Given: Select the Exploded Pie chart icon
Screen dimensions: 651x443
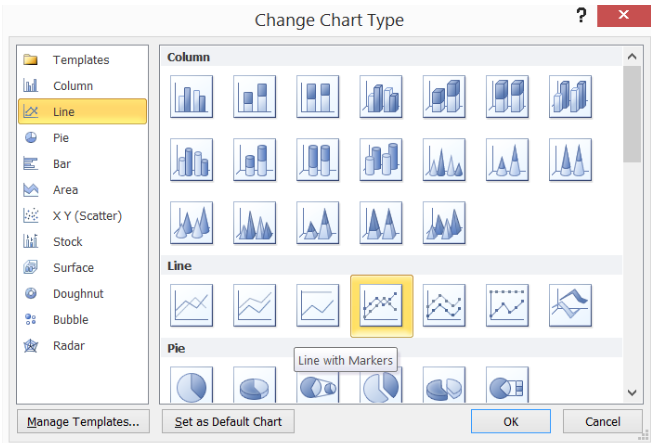Looking at the screenshot, I should click(x=381, y=384).
